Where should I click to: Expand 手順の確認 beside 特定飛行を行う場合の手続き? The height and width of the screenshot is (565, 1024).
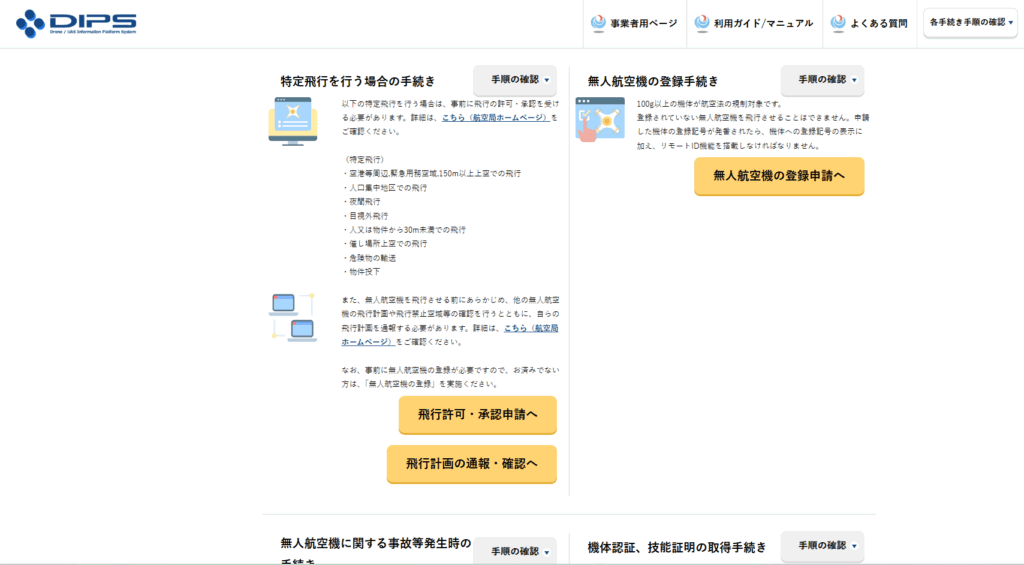(515, 80)
